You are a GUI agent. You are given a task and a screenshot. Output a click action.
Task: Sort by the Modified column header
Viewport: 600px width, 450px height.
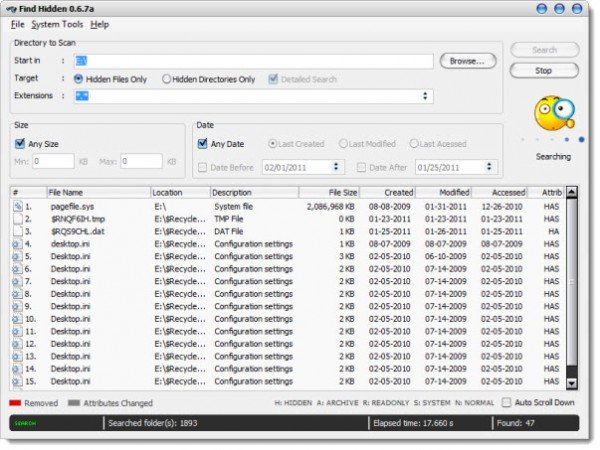pos(443,192)
